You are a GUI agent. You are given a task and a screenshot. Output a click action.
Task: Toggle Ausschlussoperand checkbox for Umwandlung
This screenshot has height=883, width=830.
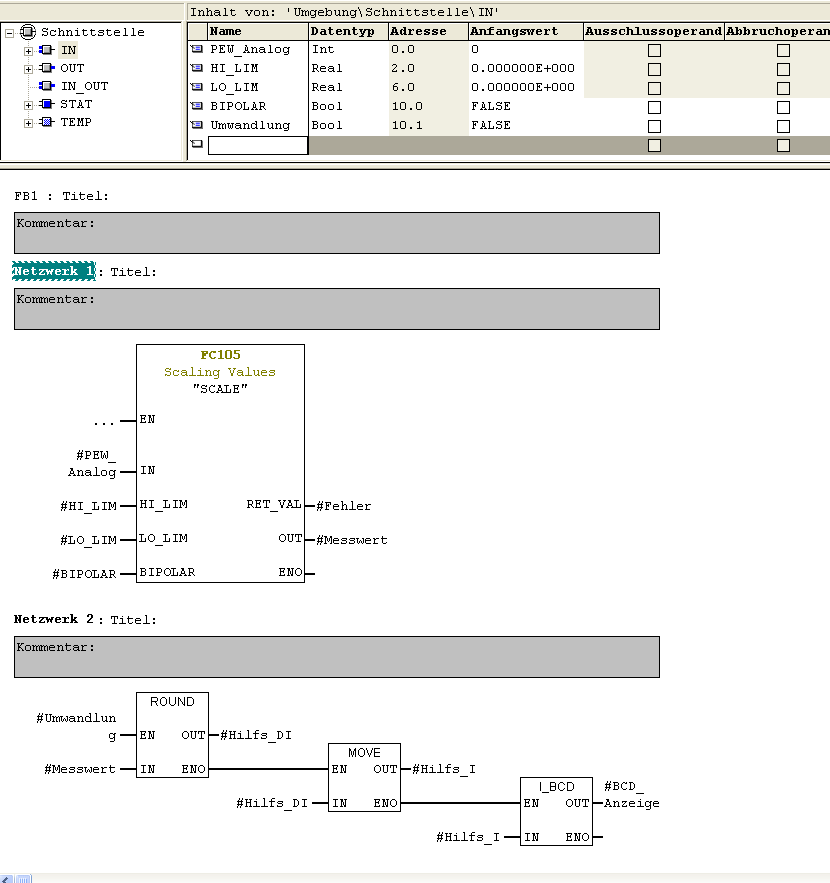pos(654,126)
